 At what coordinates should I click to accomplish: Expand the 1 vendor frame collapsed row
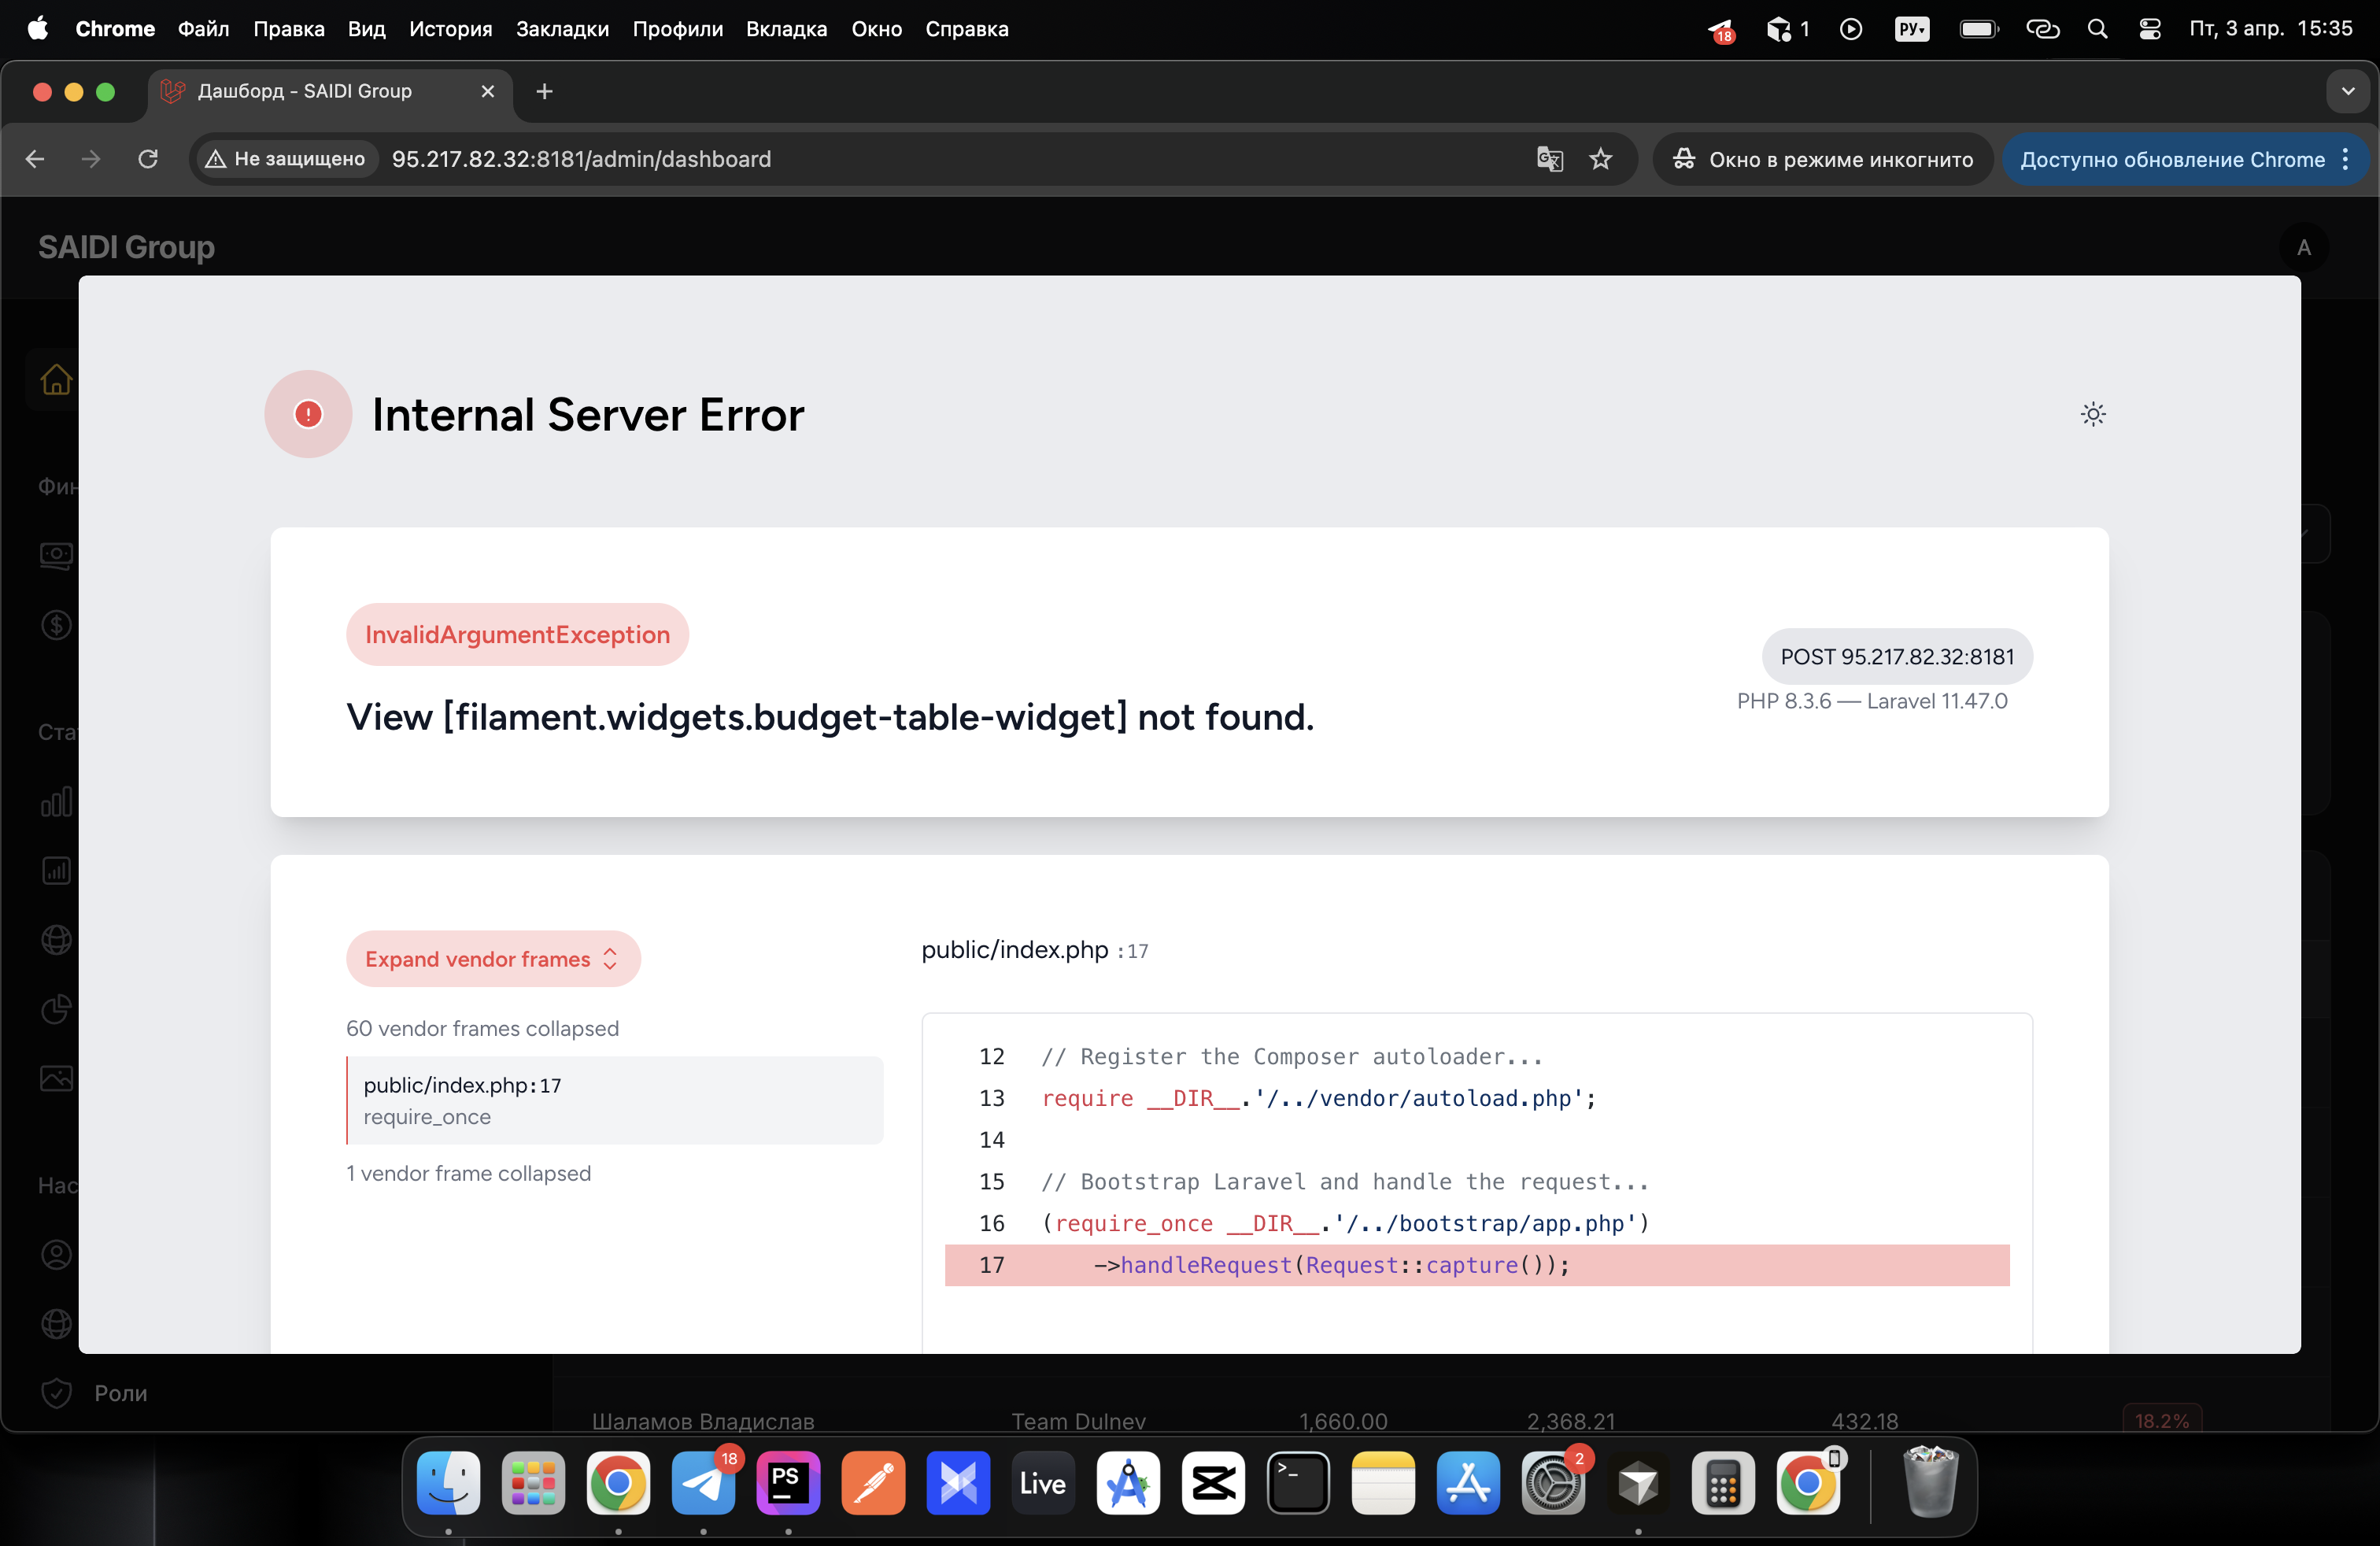coord(468,1173)
